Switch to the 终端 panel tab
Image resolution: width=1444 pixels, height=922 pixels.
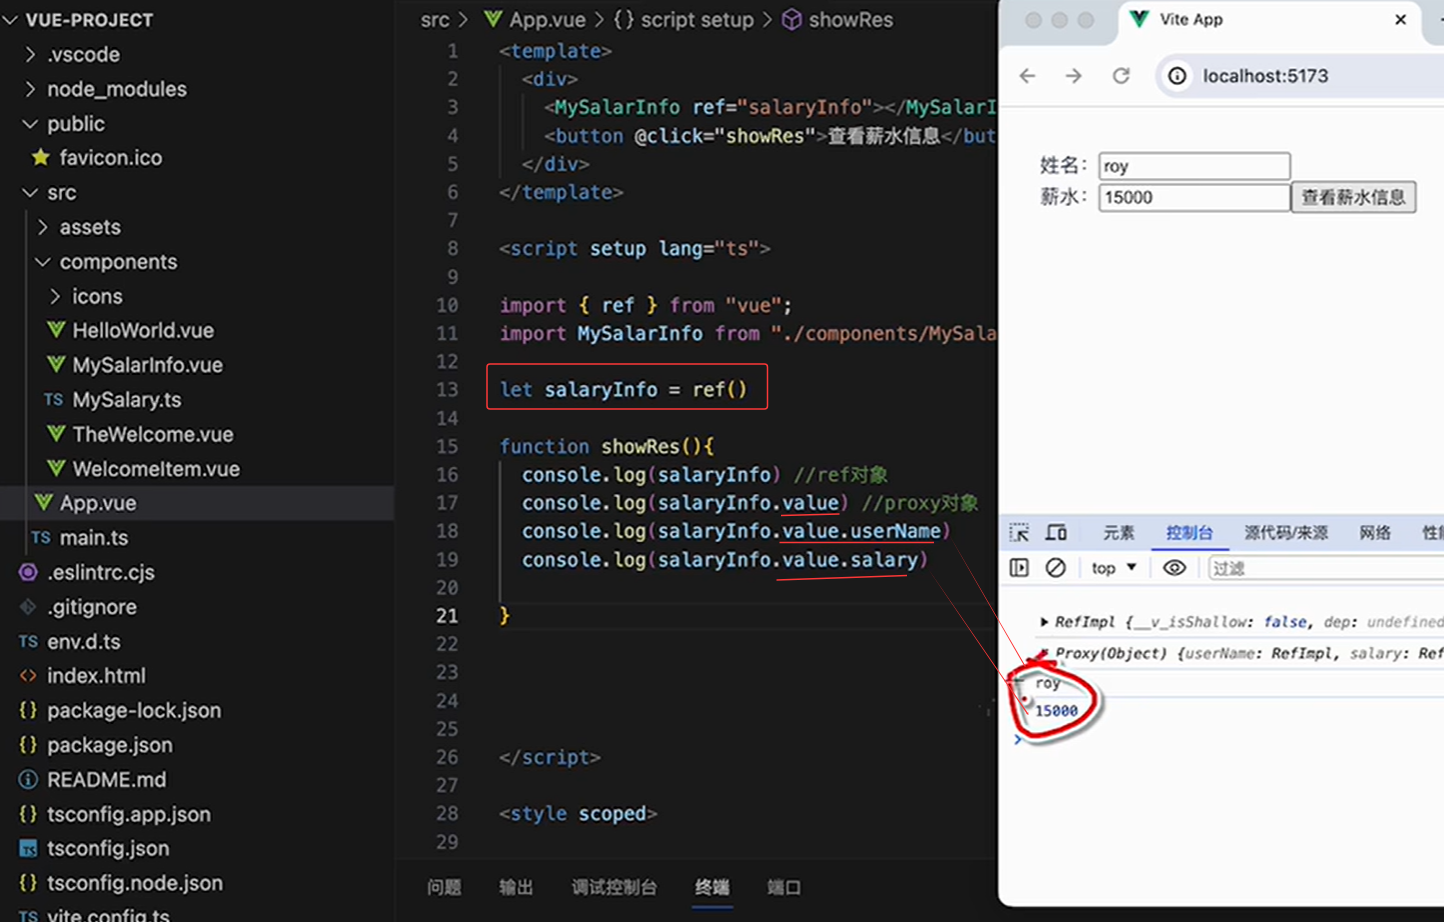point(712,887)
